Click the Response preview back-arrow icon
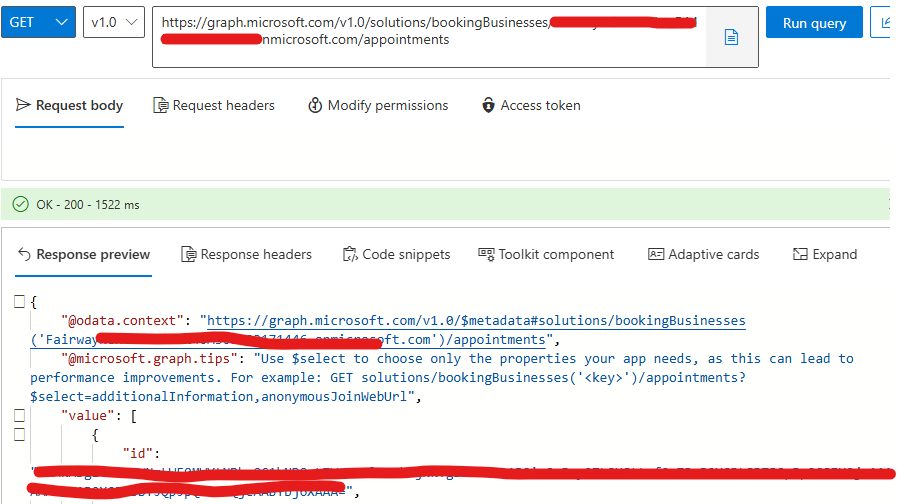897x504 pixels. click(x=24, y=254)
